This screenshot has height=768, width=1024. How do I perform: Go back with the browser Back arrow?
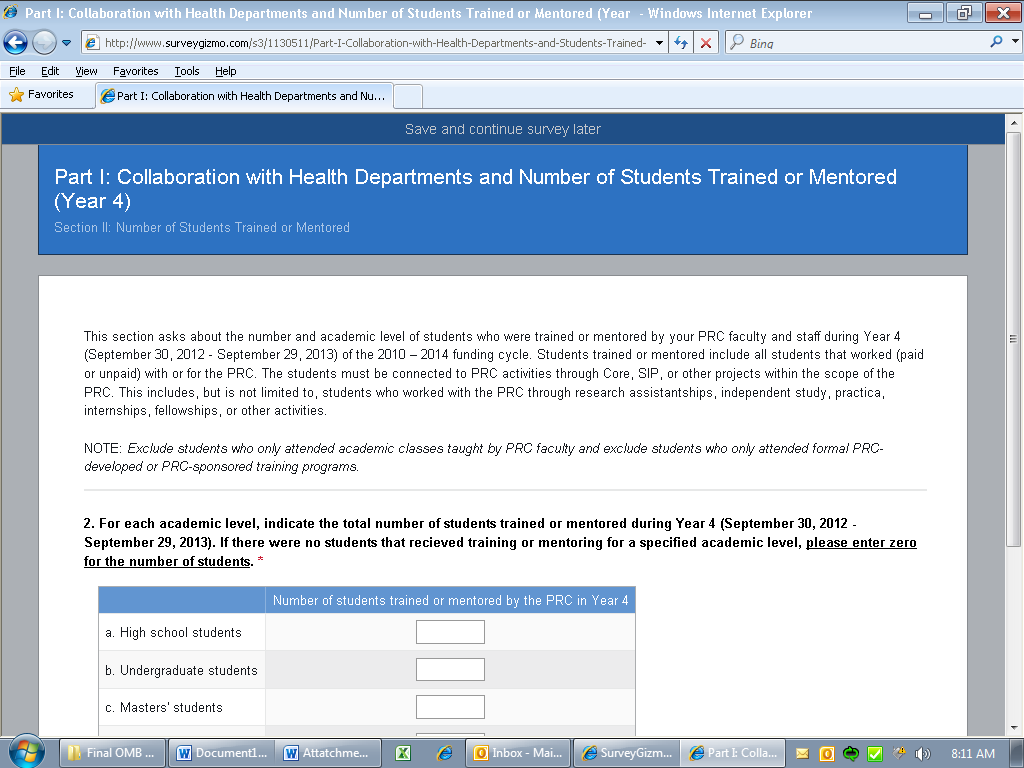(16, 43)
